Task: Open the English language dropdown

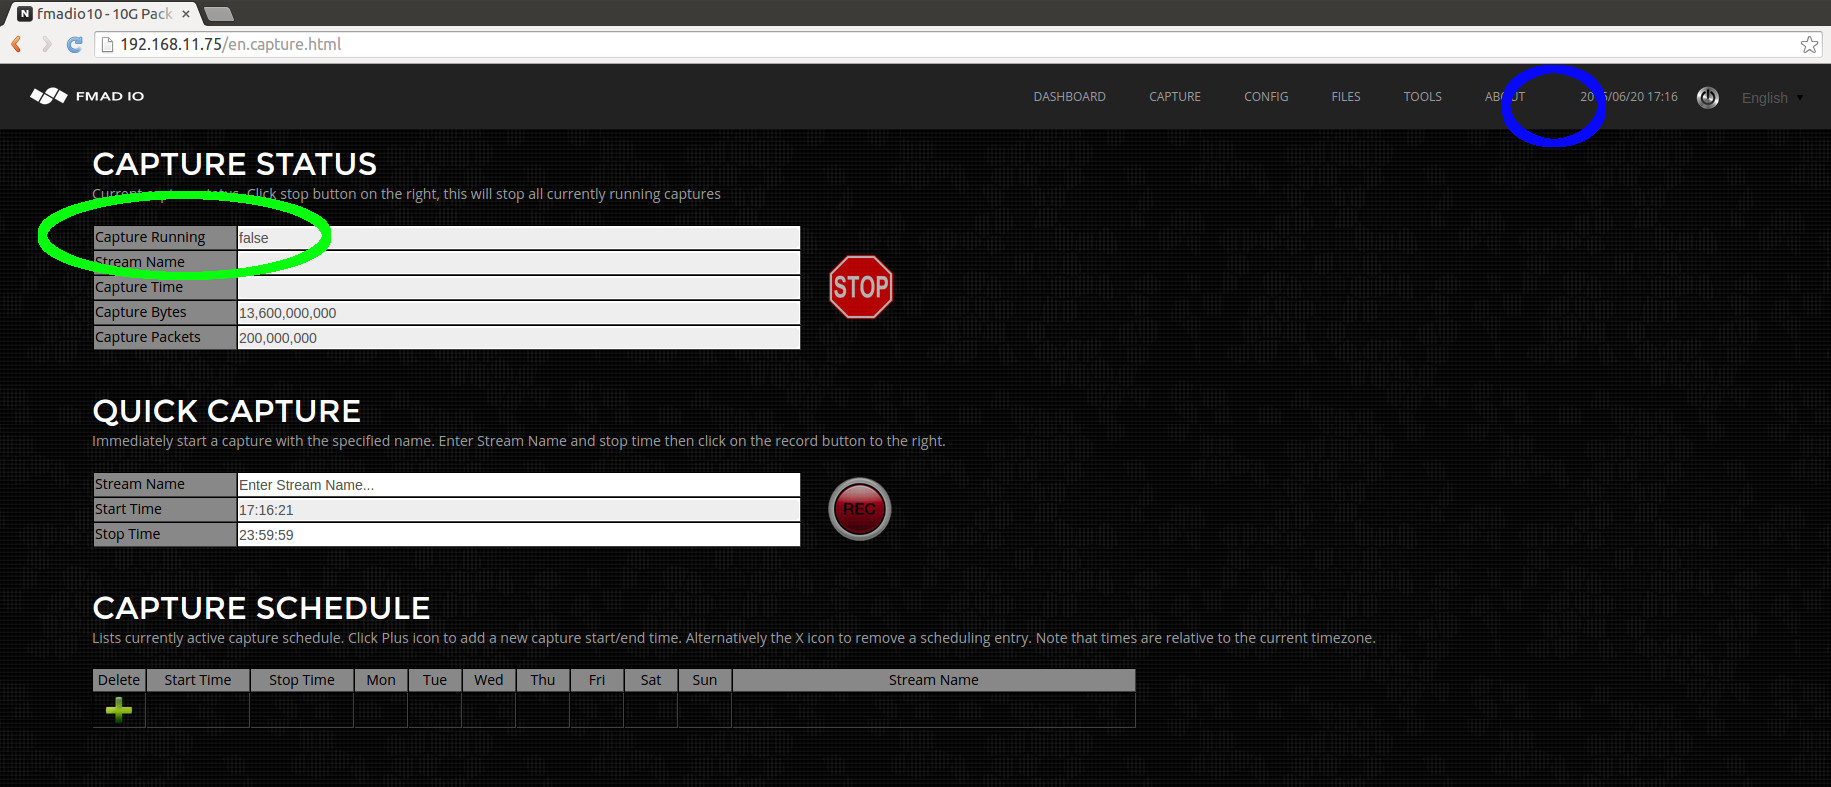Action: click(1771, 98)
